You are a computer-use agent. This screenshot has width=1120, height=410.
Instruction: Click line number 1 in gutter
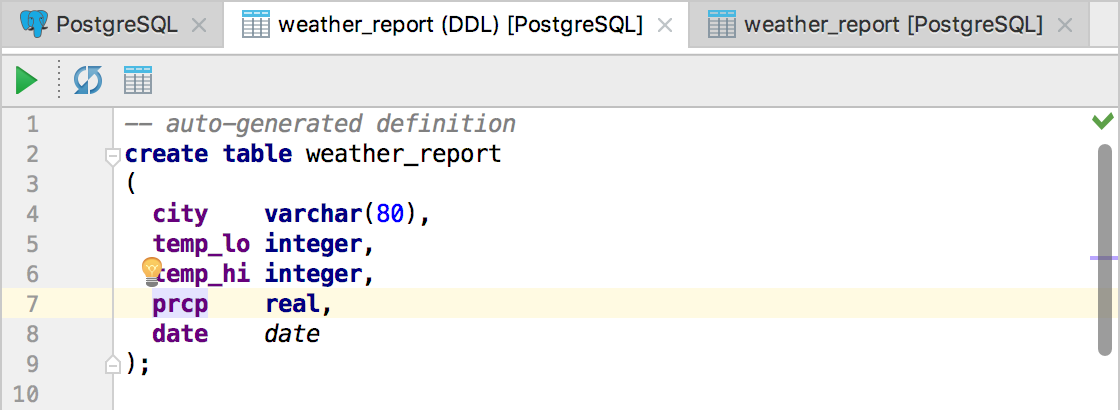[x=31, y=124]
